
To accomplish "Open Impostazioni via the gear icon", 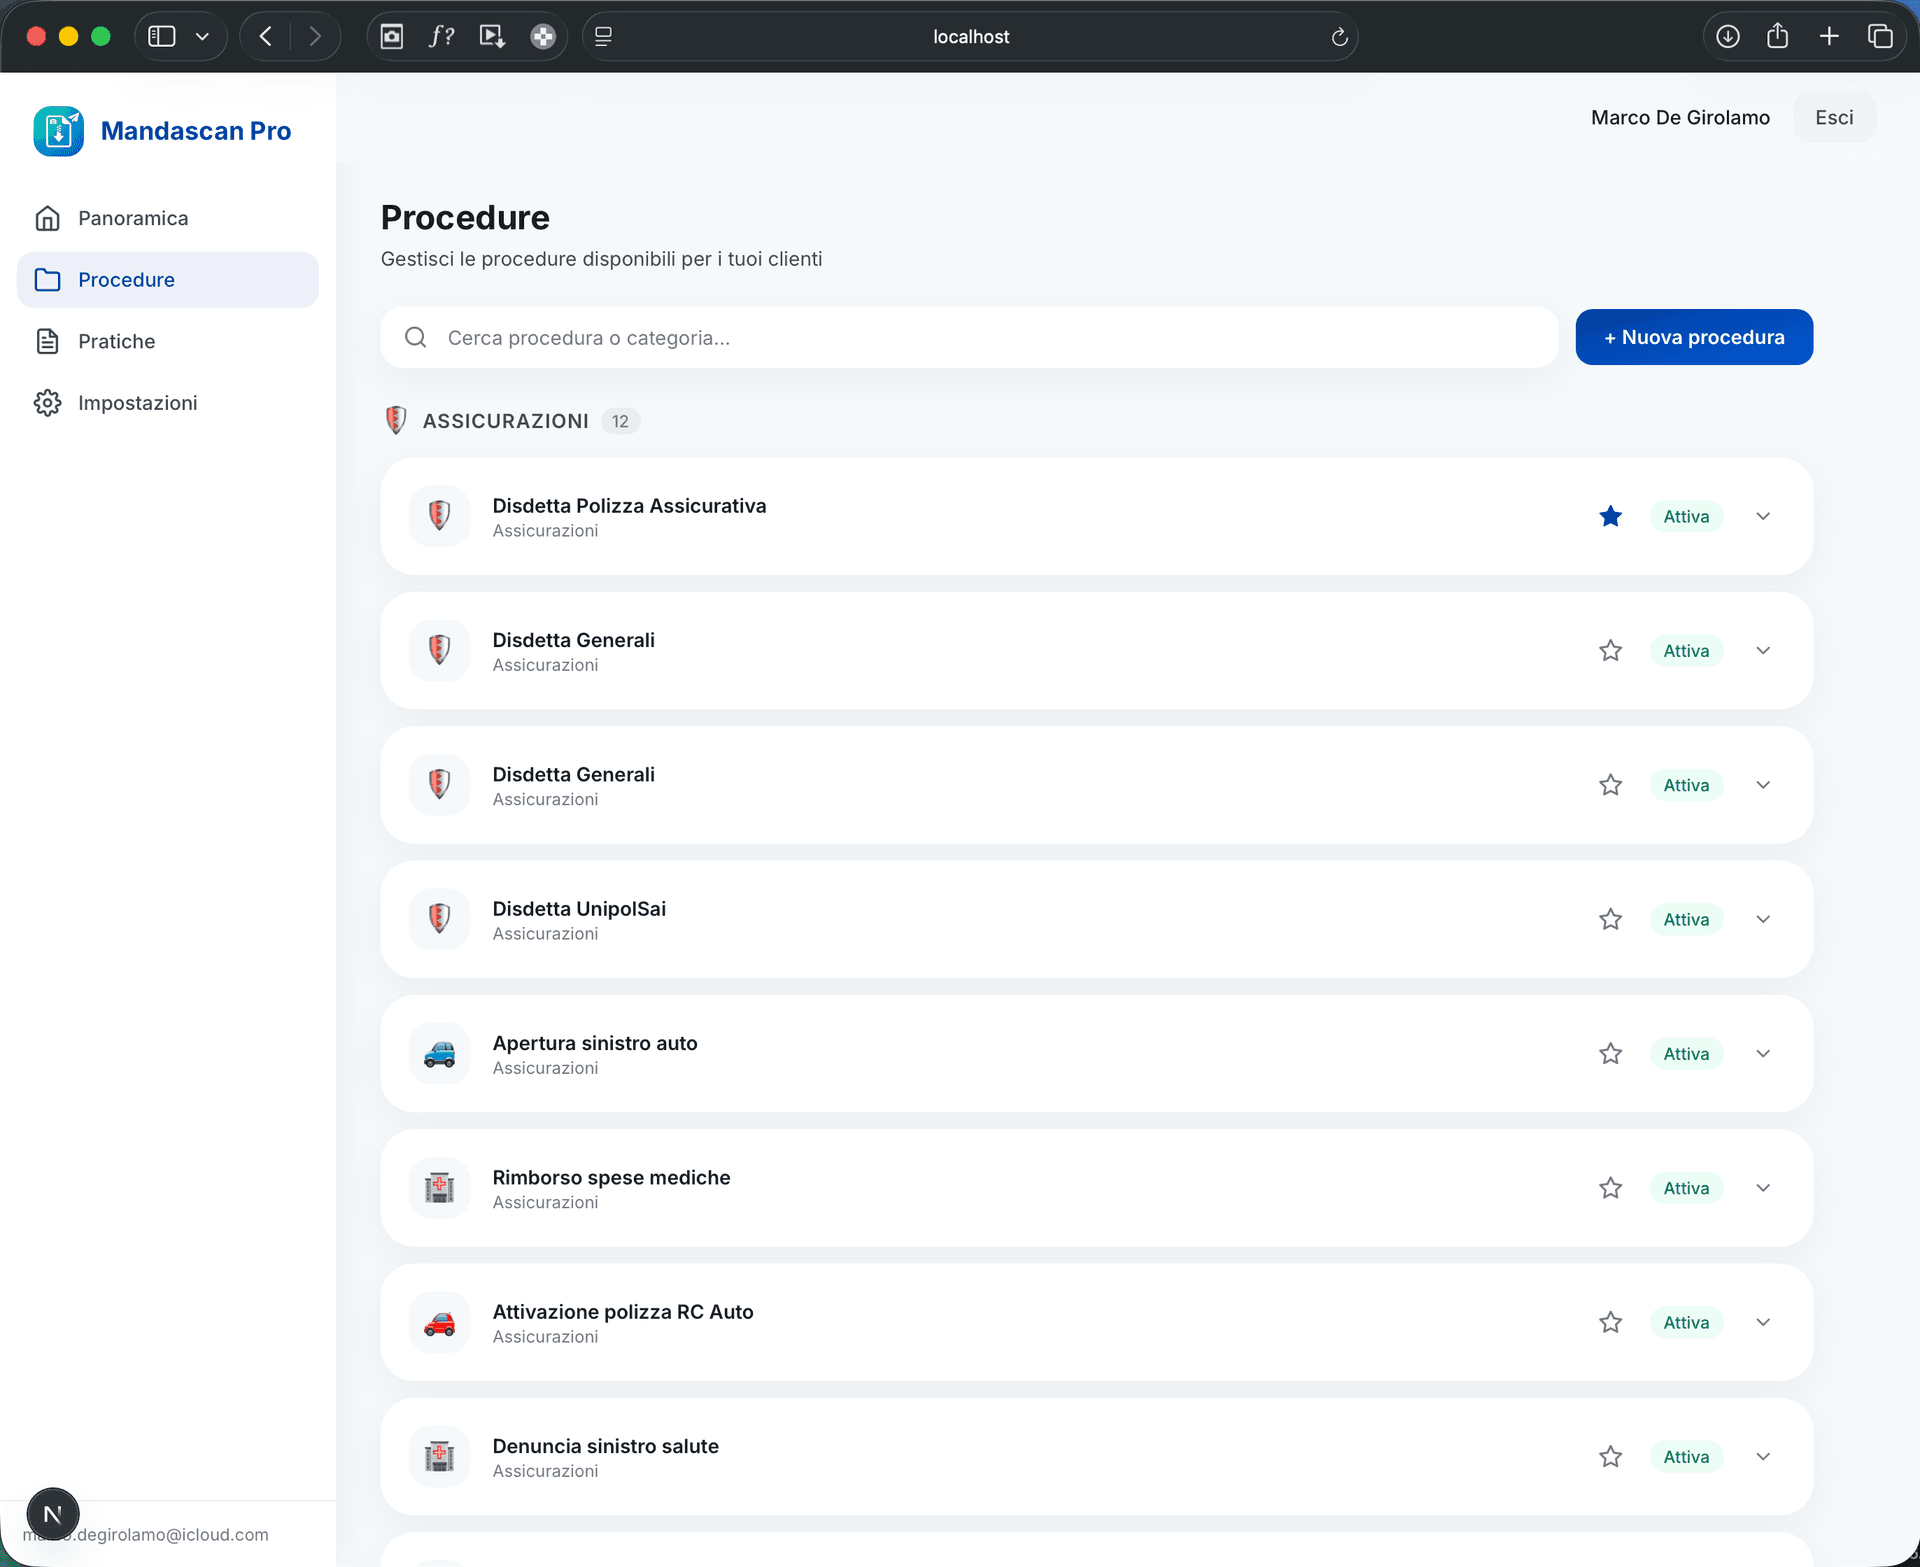I will 48,403.
